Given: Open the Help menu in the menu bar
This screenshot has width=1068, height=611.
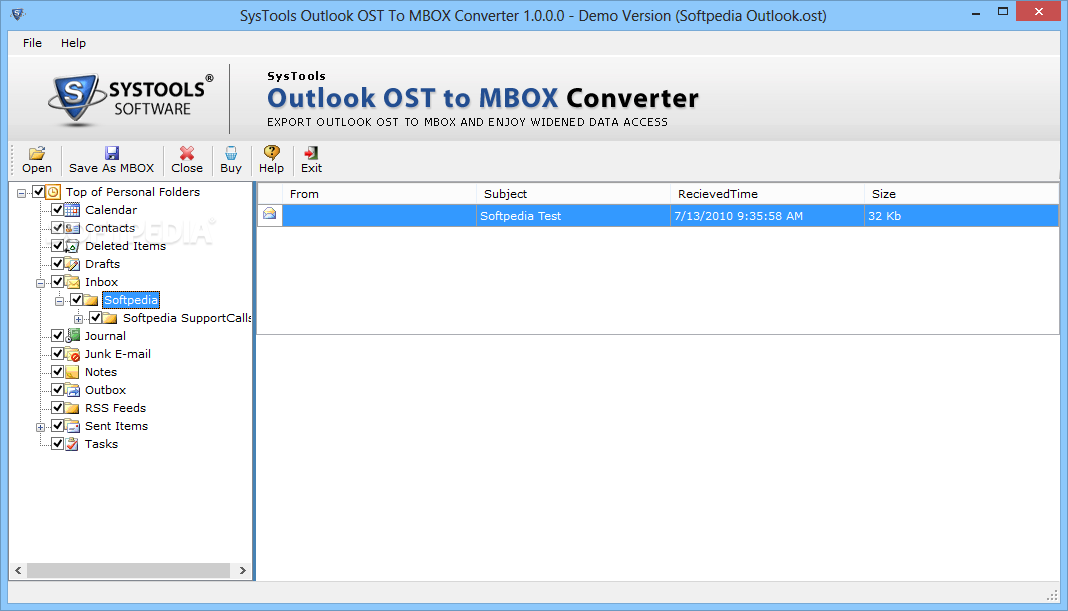Looking at the screenshot, I should [73, 43].
